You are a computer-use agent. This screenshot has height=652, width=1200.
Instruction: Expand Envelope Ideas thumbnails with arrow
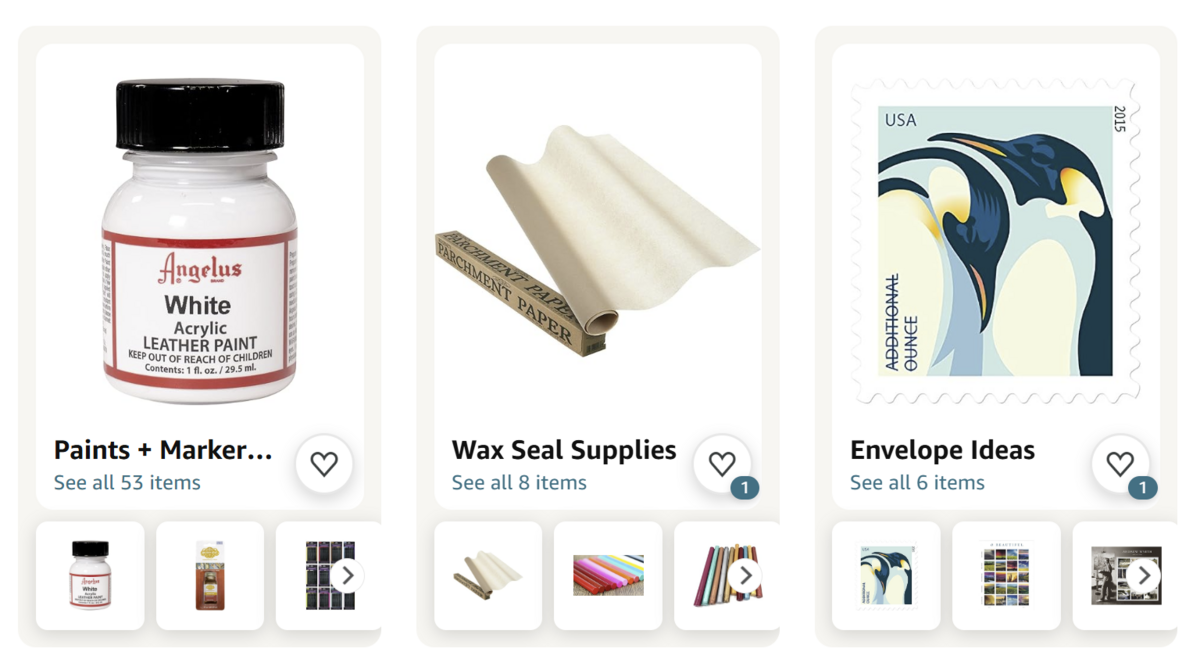(x=1143, y=576)
